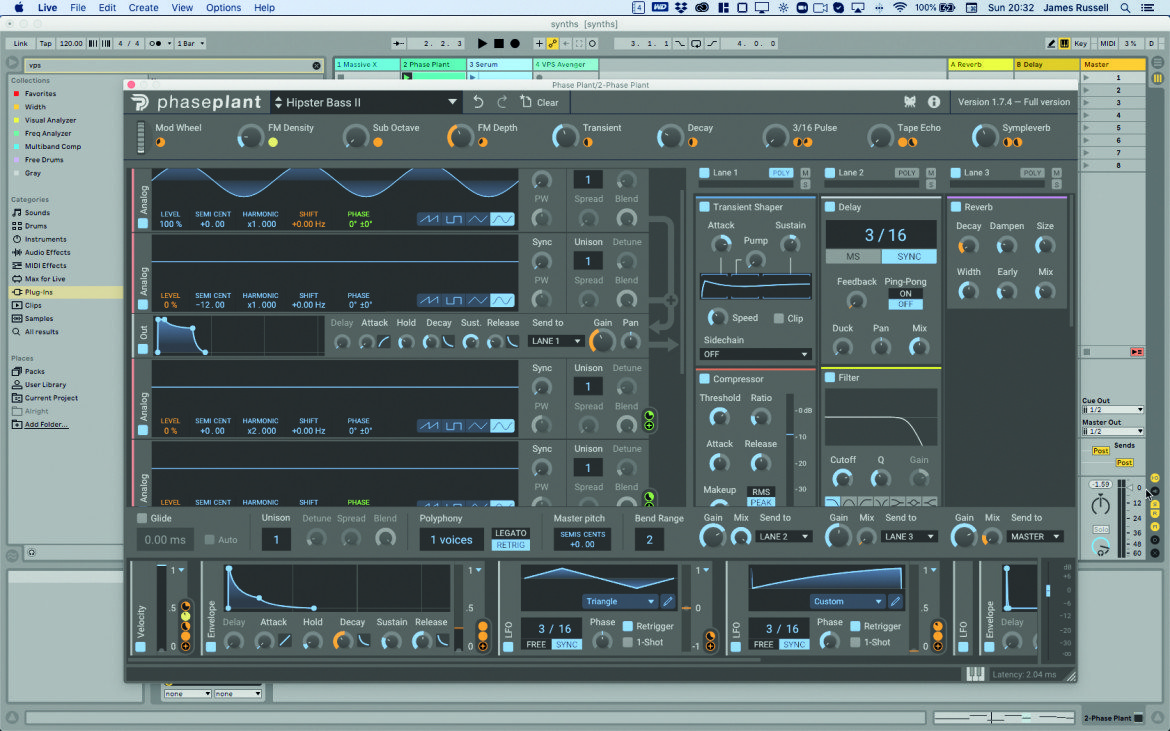Click the keyboard icon near Latency readout
Screen dimensions: 1170x731
point(975,674)
